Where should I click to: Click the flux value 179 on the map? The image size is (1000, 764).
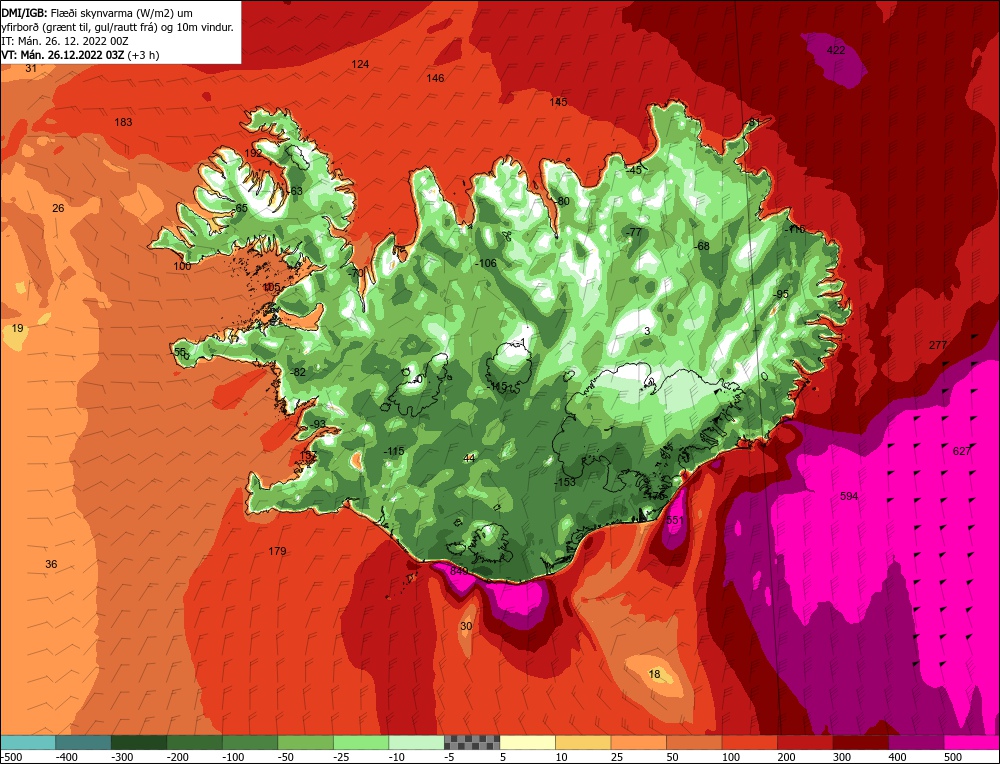point(277,551)
